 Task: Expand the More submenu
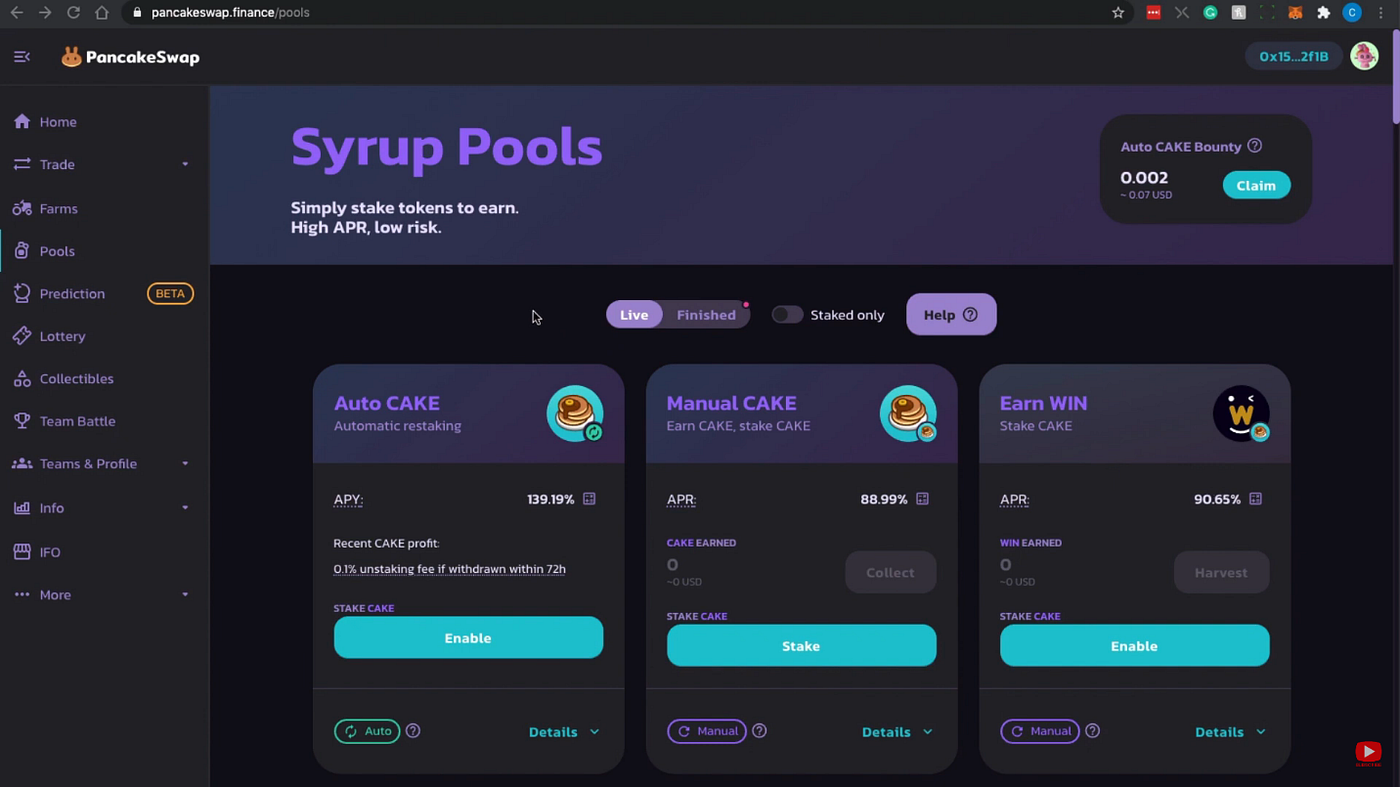[x=185, y=595]
